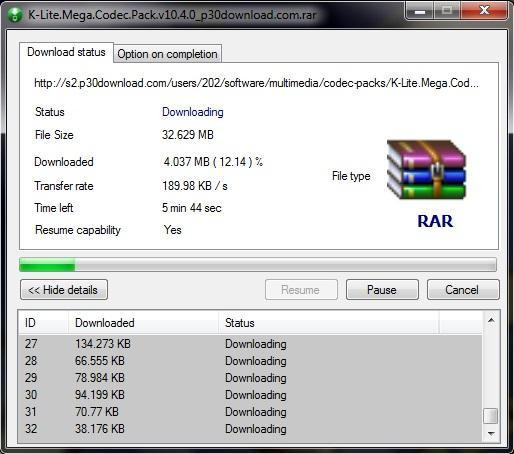This screenshot has width=514, height=454.
Task: Select connection row with ID 28
Action: click(250, 361)
